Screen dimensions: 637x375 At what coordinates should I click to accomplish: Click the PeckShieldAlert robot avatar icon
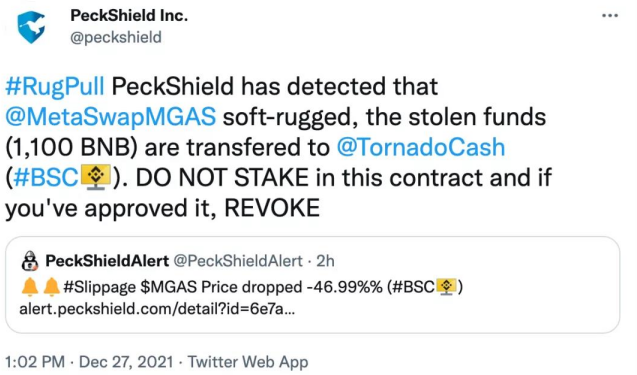[x=29, y=261]
